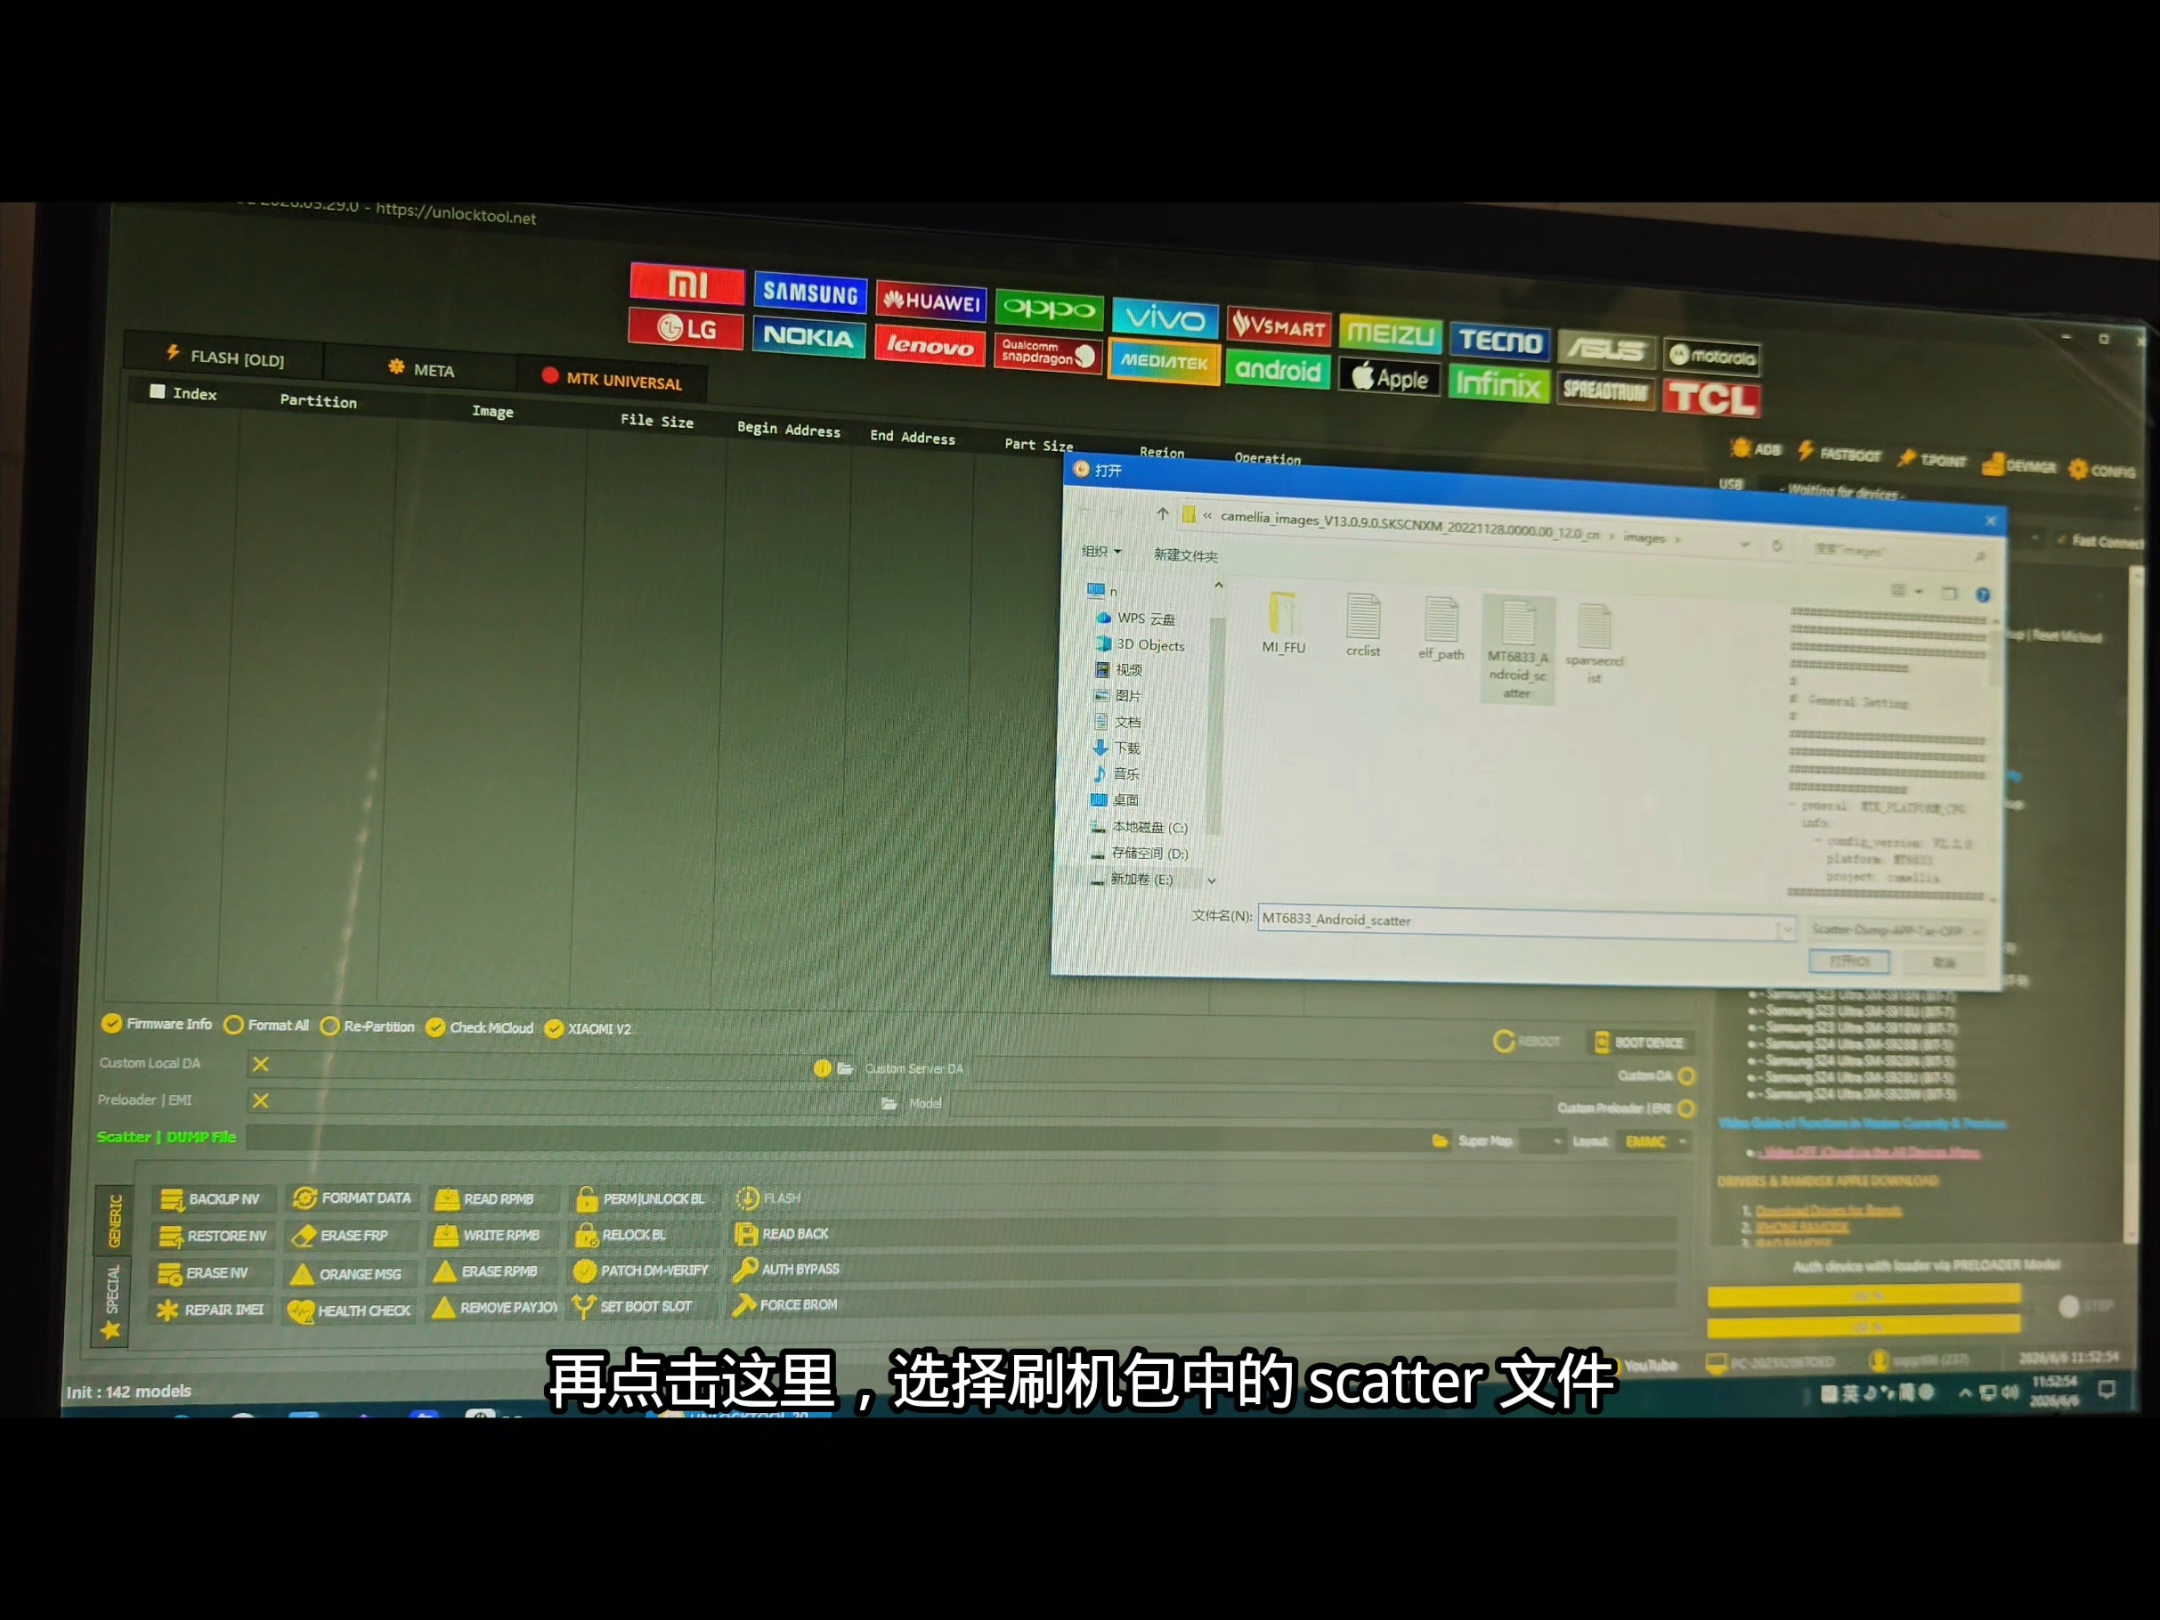2160x1620 pixels.
Task: Open the DEVMGR device manager
Action: [2019, 465]
